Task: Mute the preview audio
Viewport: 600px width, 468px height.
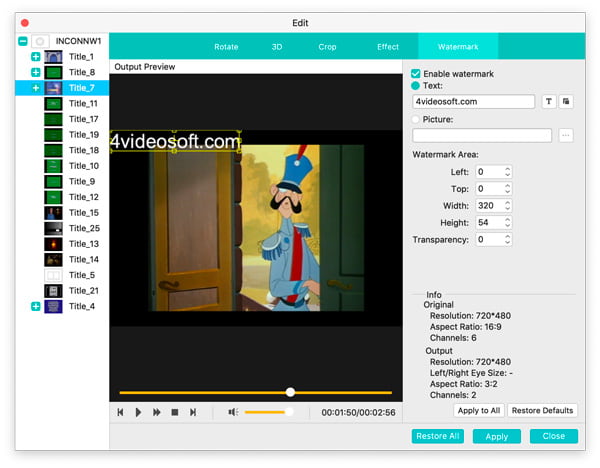Action: 233,412
